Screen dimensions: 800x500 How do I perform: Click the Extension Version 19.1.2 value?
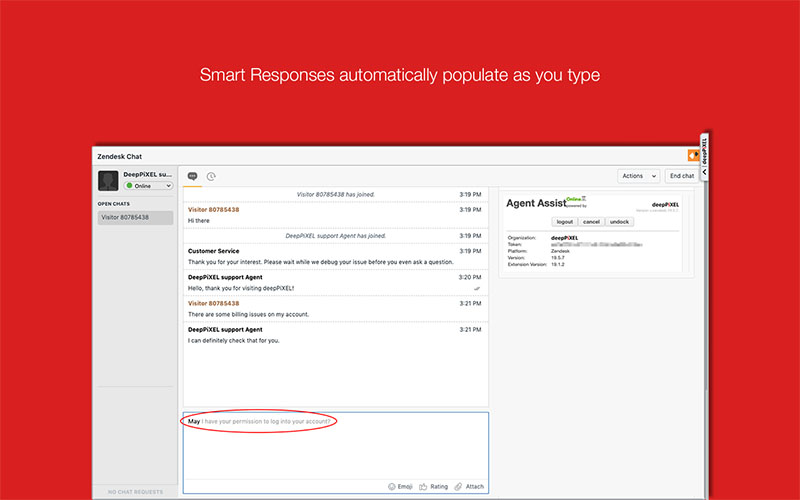tap(558, 265)
